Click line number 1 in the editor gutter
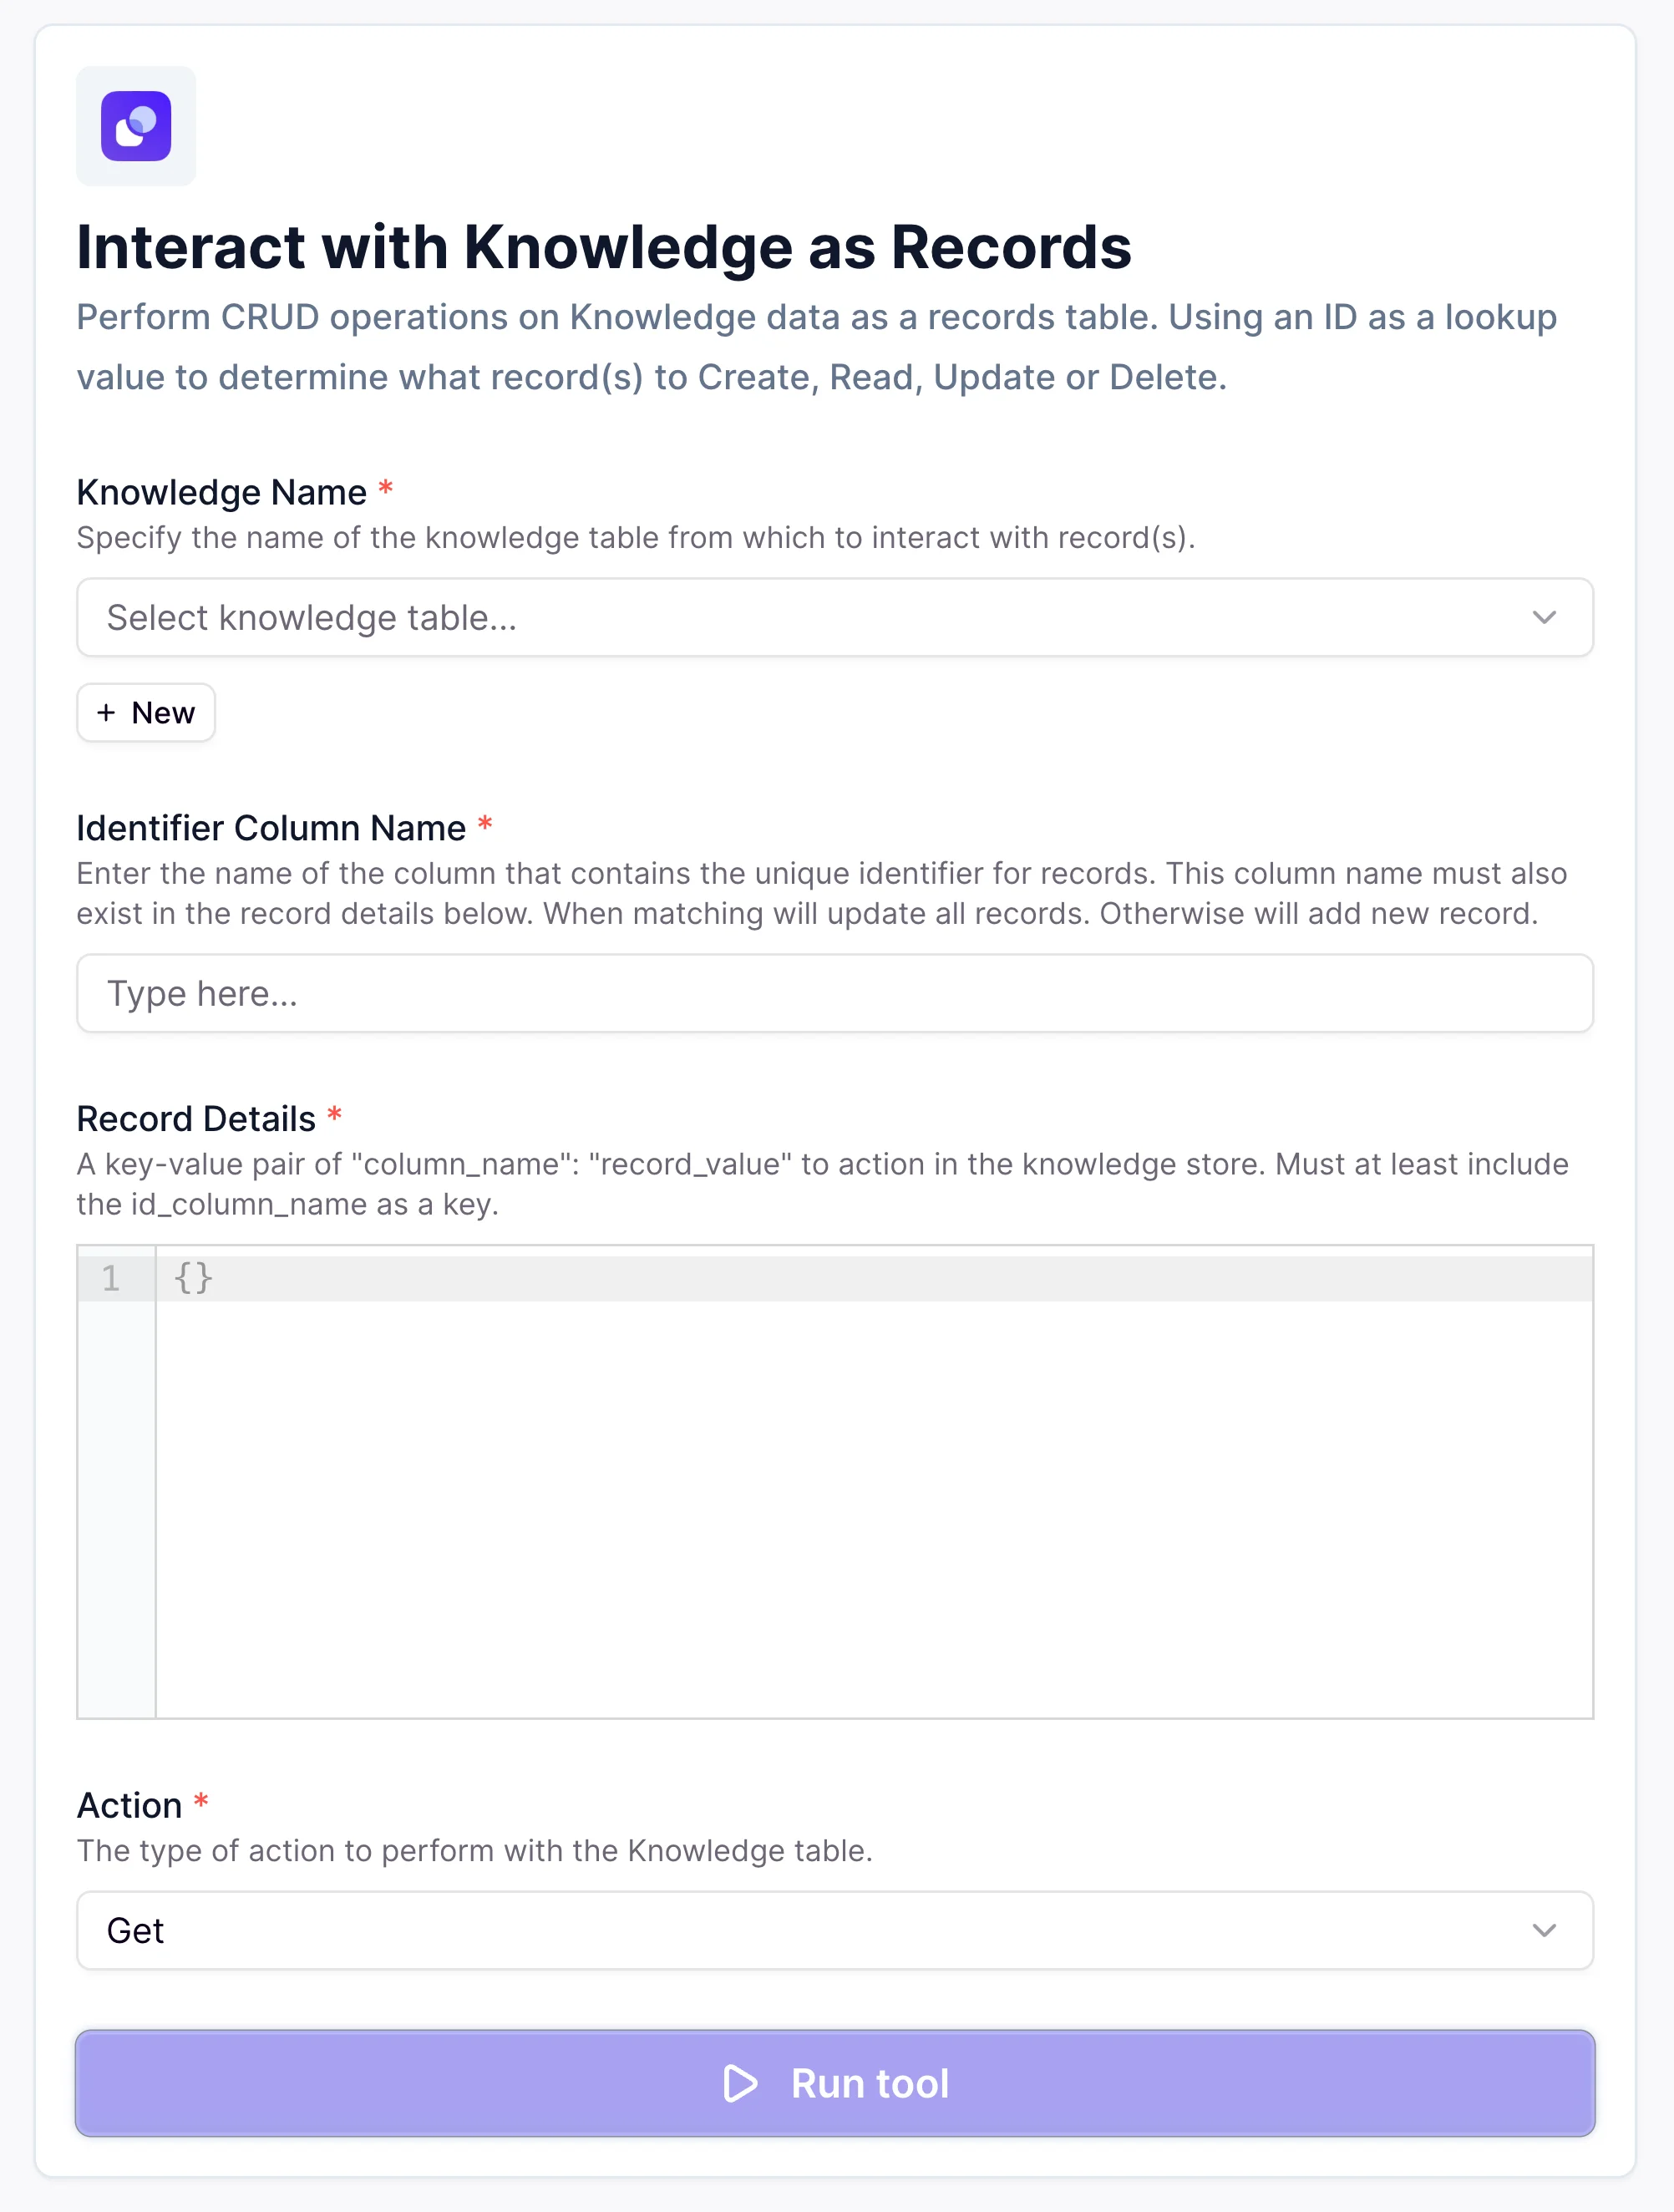 (112, 1277)
